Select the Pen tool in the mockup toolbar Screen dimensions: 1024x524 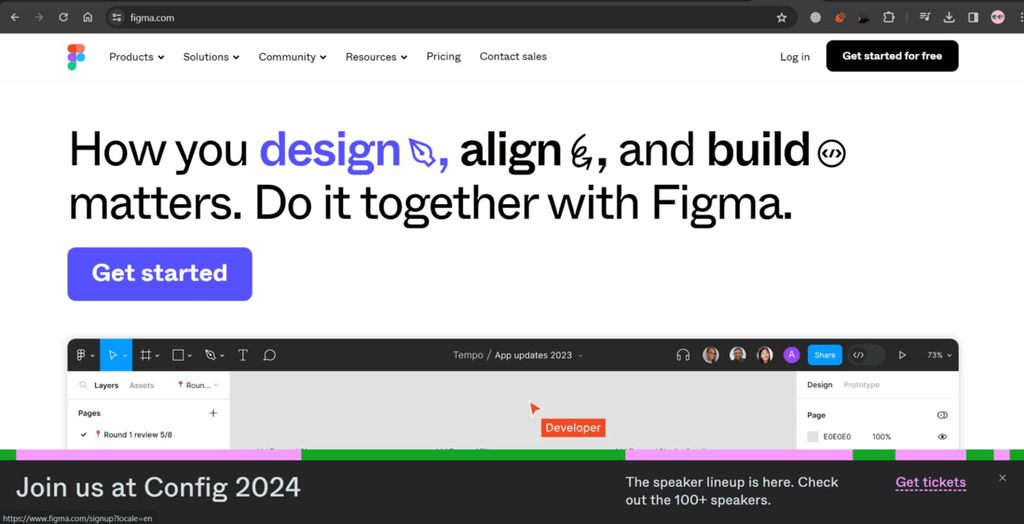point(210,355)
